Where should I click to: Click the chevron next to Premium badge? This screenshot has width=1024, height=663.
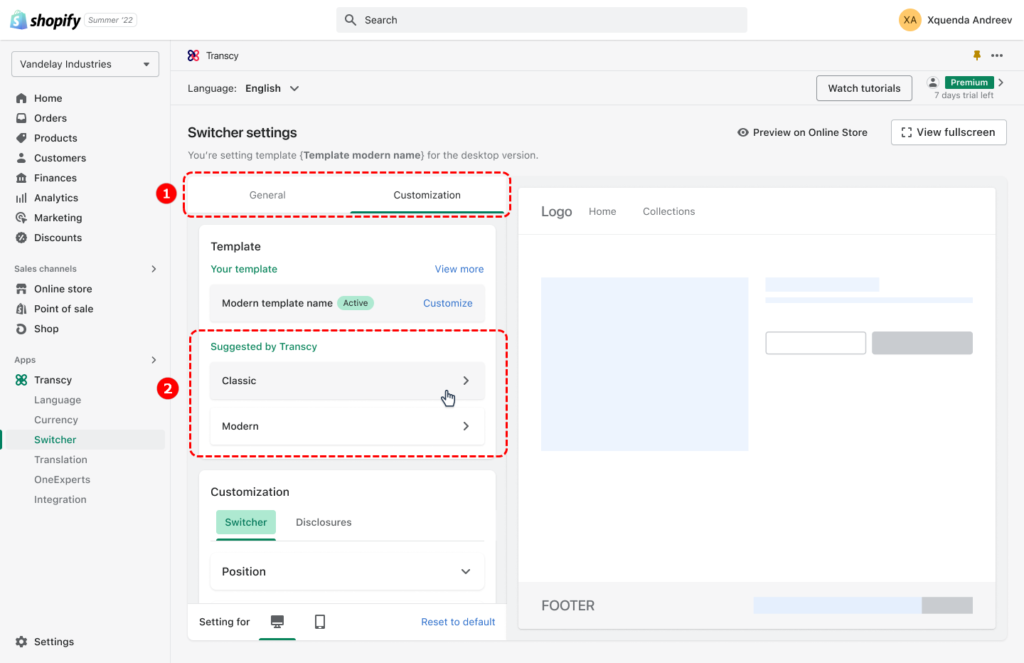coord(1001,82)
